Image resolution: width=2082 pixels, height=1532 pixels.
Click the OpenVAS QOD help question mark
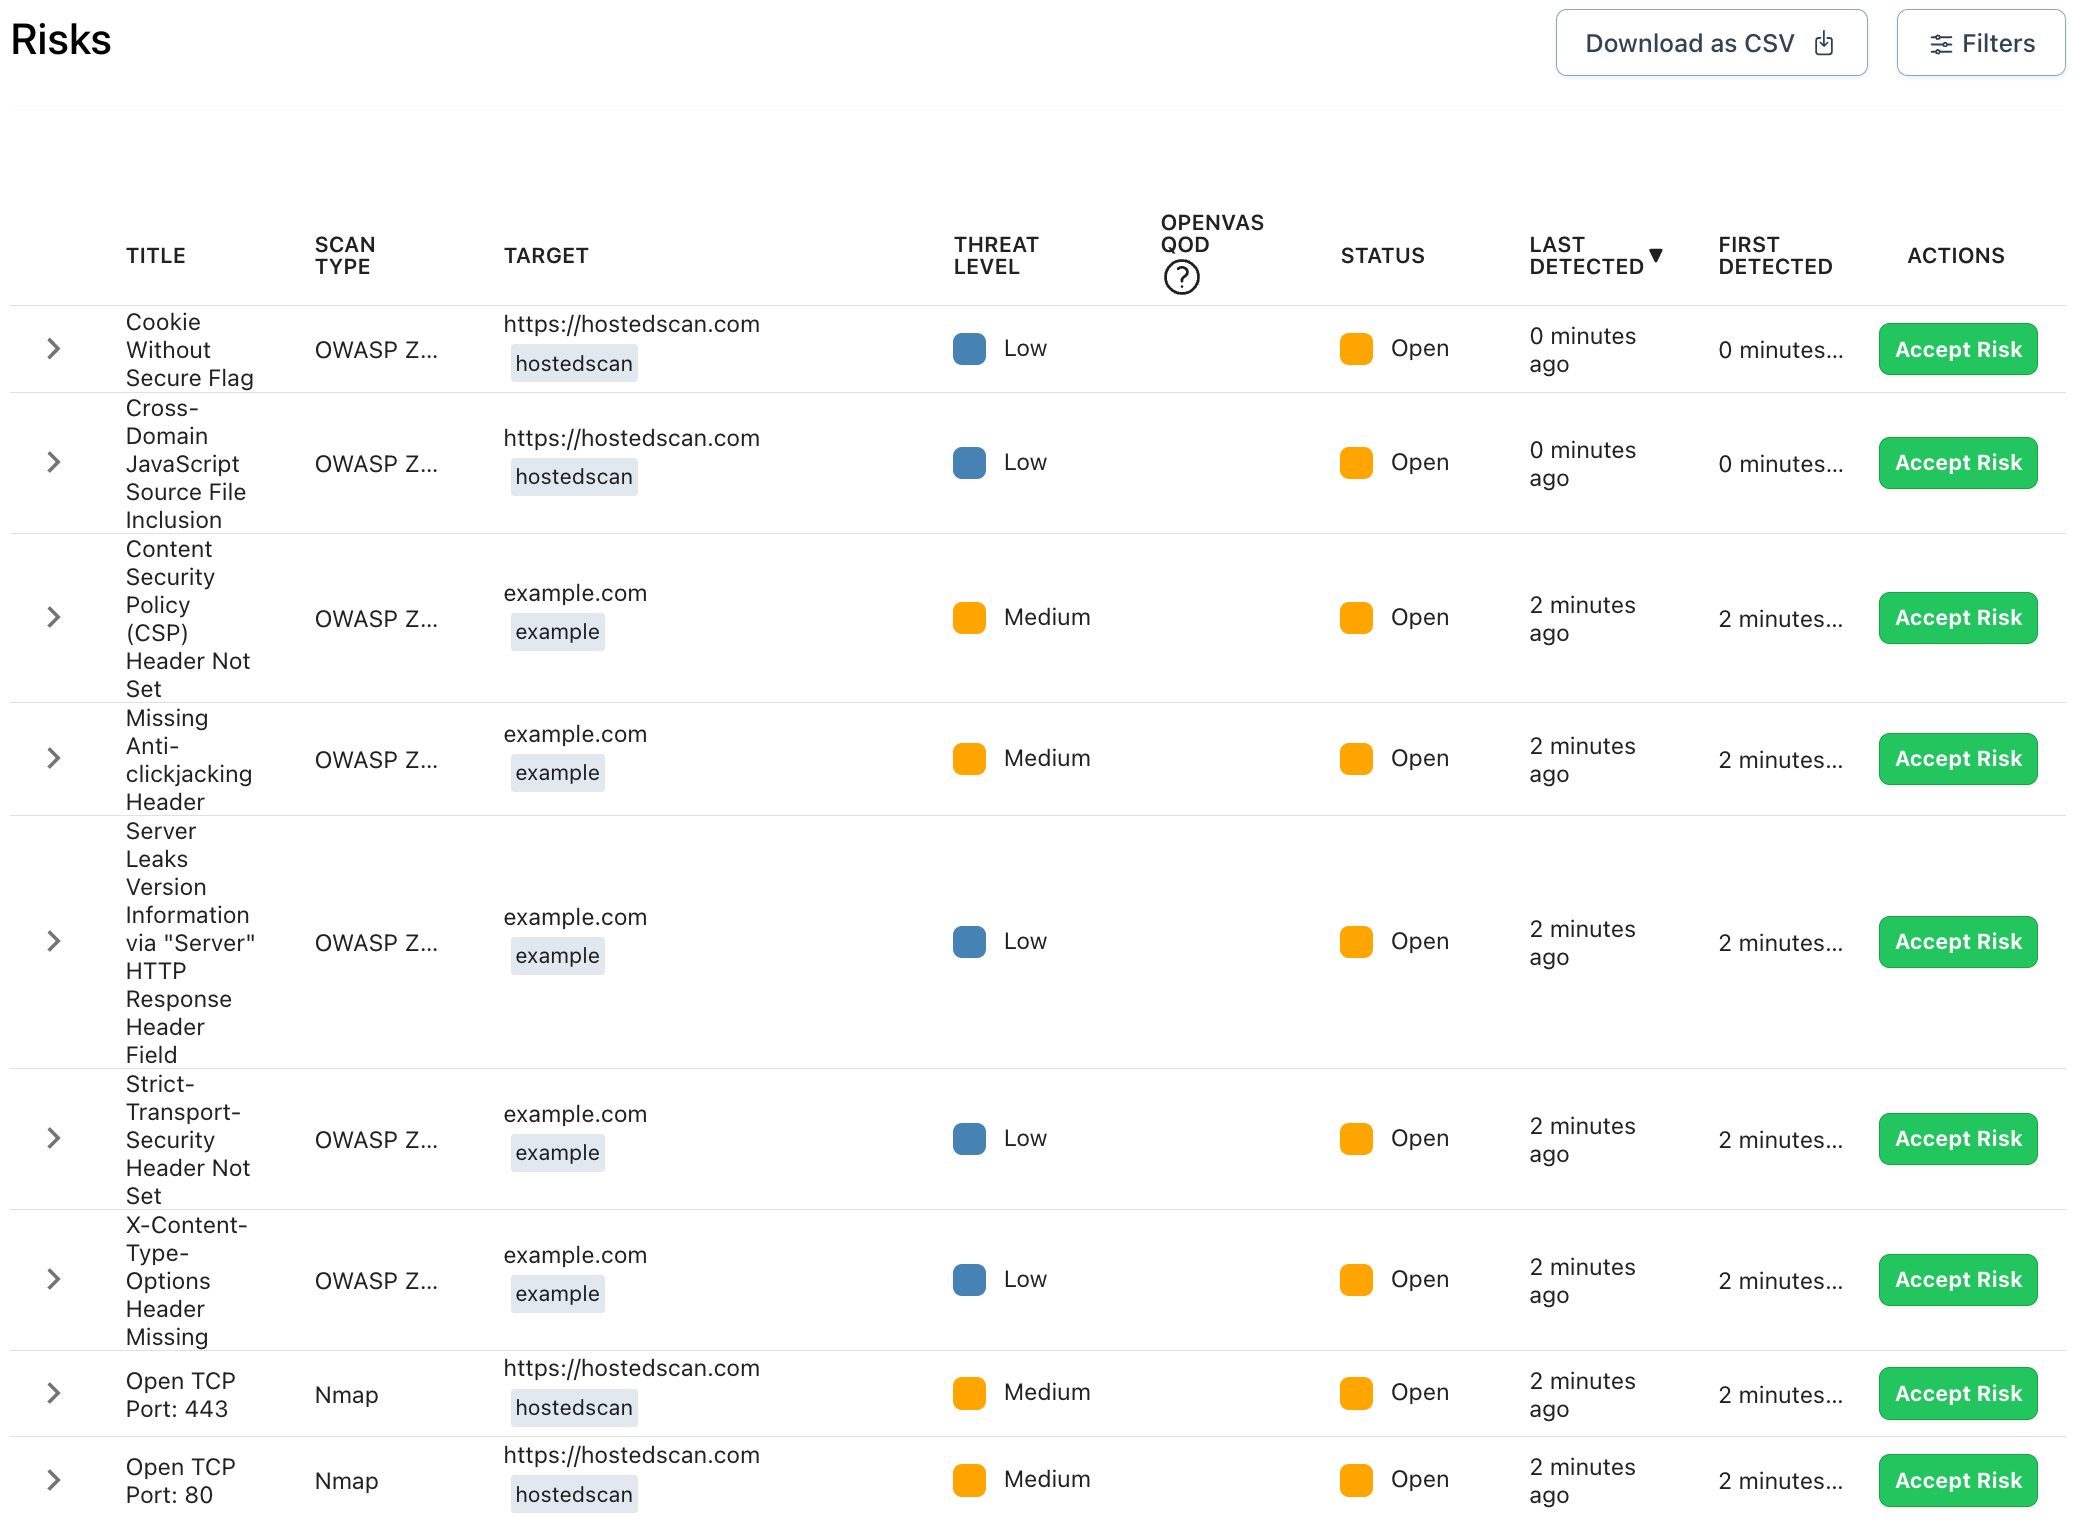coord(1181,277)
